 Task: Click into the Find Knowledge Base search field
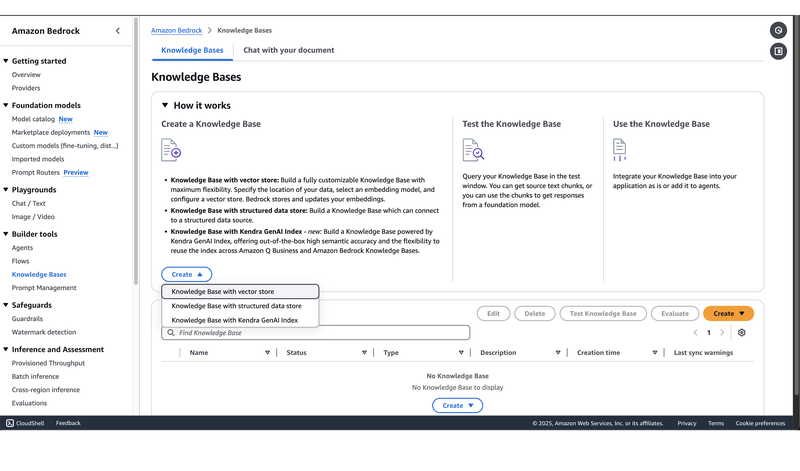tap(316, 333)
